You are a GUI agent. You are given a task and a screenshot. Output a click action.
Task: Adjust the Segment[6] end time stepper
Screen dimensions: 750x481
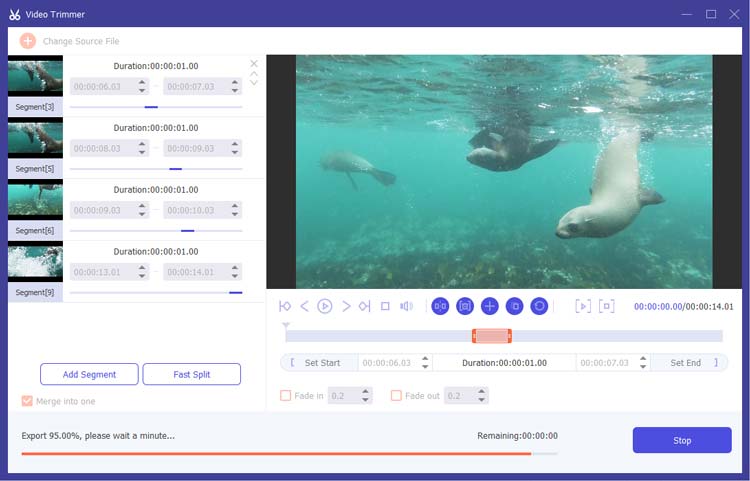pos(235,210)
